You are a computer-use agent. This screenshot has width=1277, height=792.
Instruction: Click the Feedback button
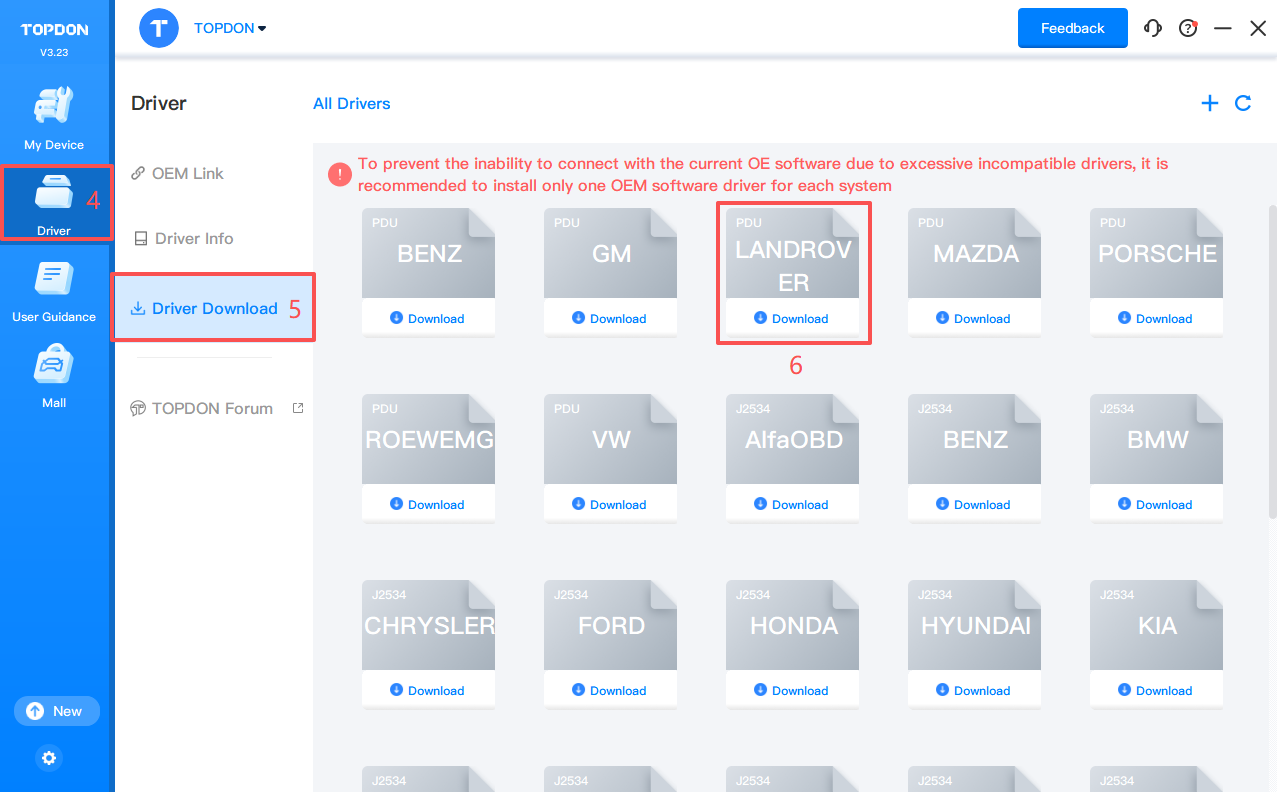tap(1072, 28)
